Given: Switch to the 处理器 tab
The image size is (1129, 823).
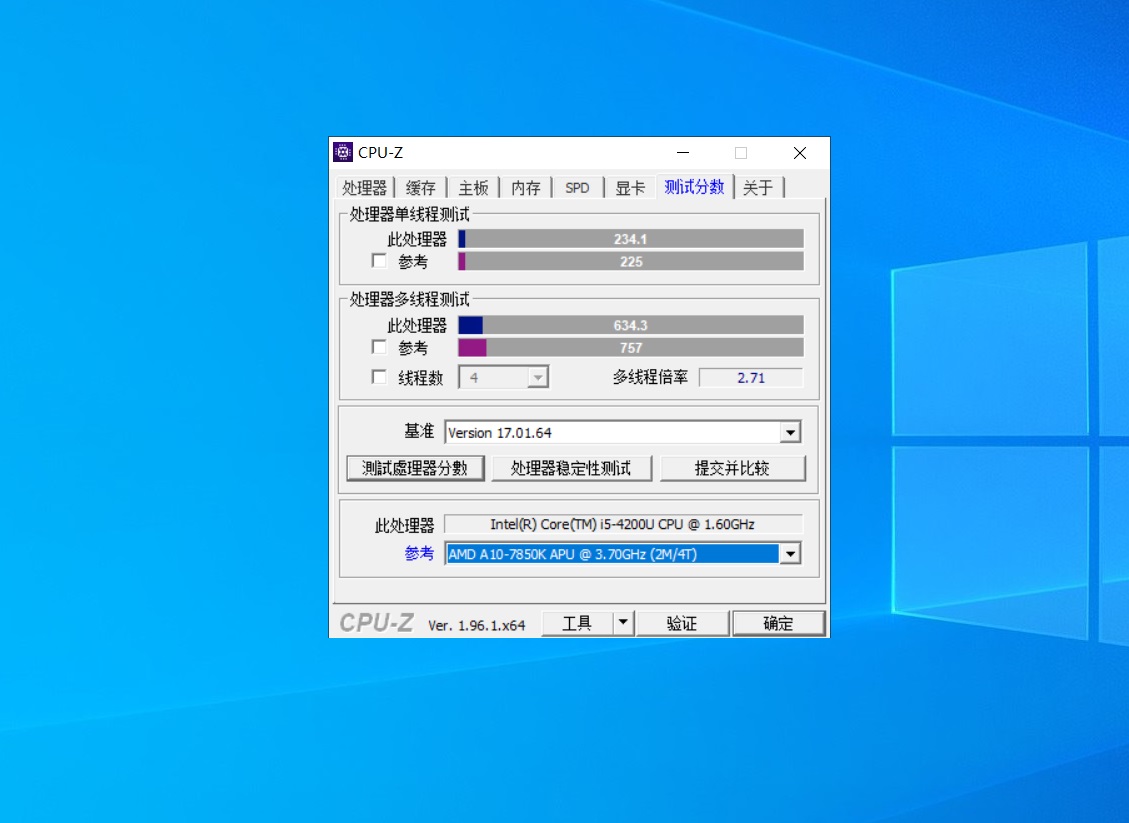Looking at the screenshot, I should 364,188.
